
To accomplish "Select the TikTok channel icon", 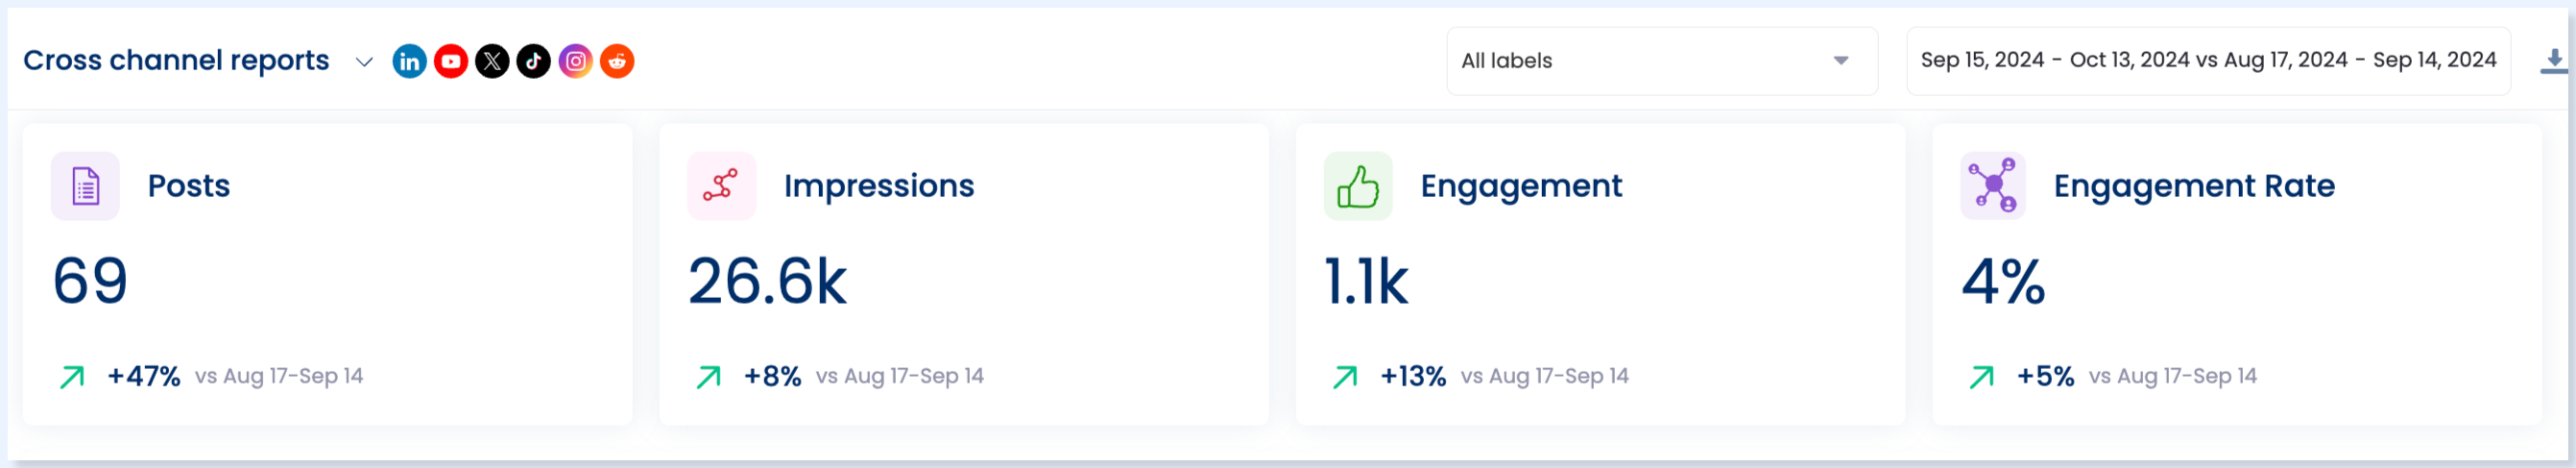I will (x=534, y=61).
